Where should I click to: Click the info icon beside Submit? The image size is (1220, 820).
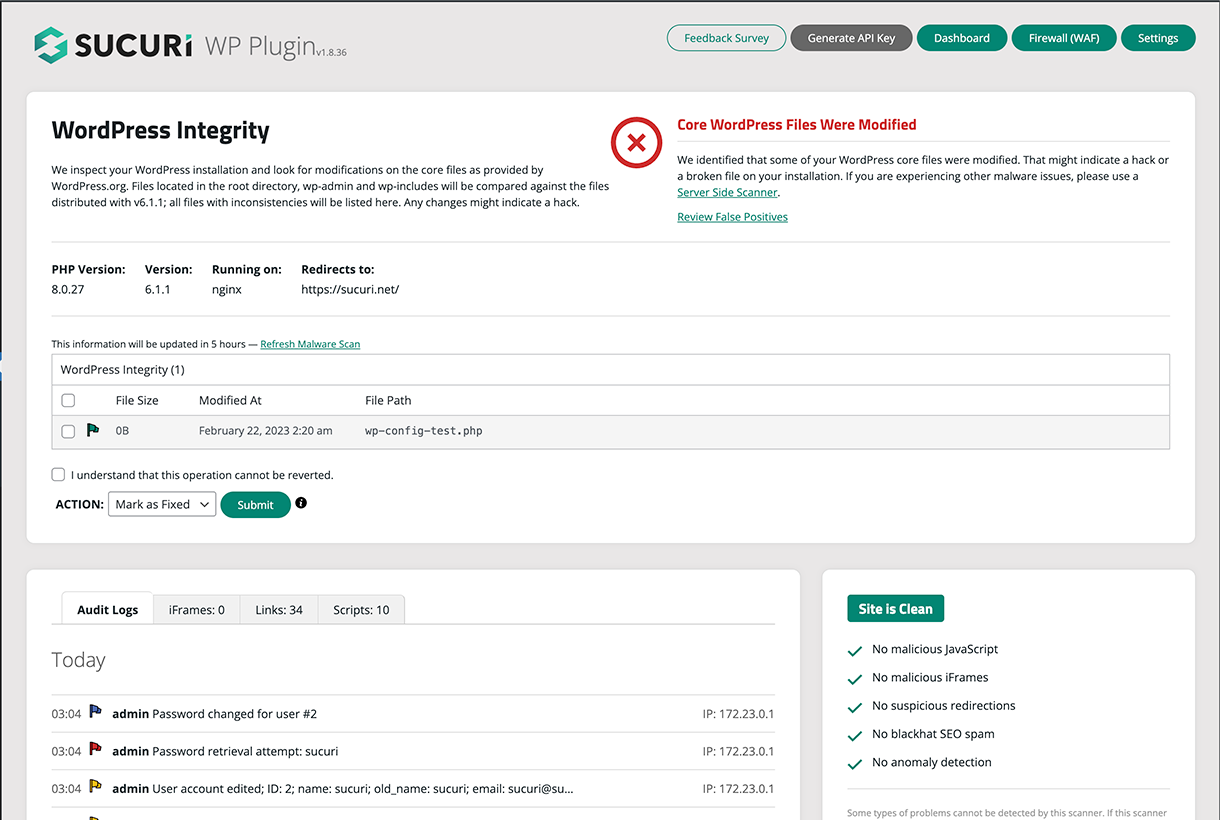(x=301, y=503)
